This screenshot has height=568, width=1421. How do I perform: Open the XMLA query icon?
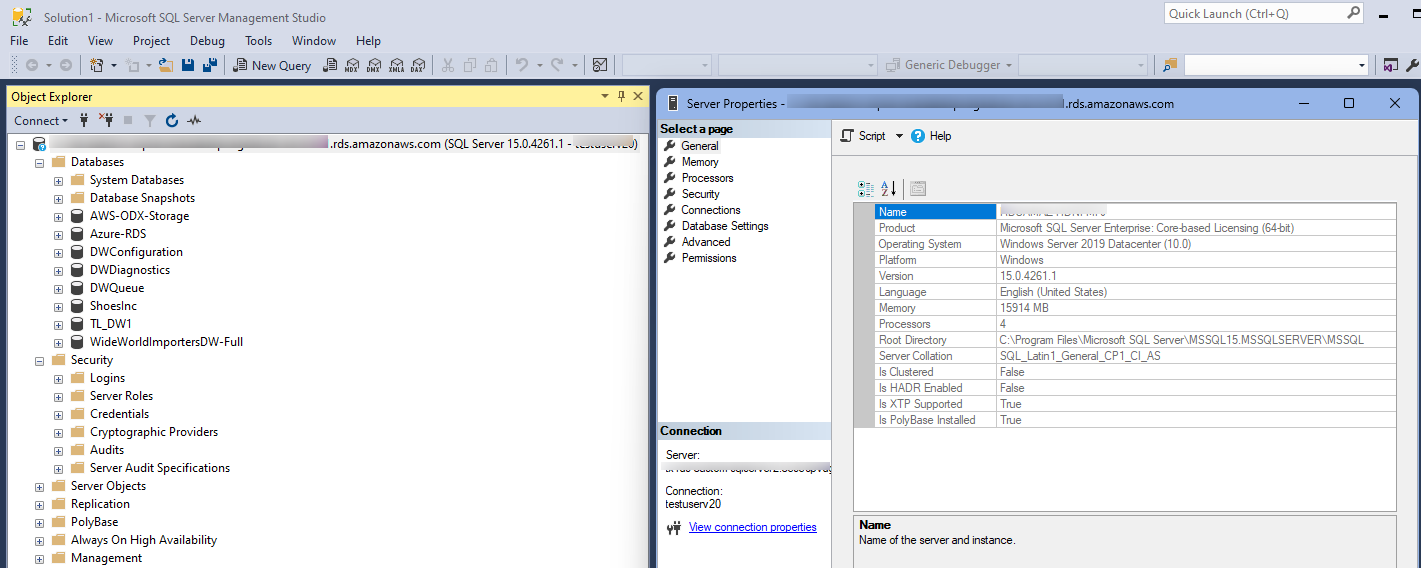[396, 65]
